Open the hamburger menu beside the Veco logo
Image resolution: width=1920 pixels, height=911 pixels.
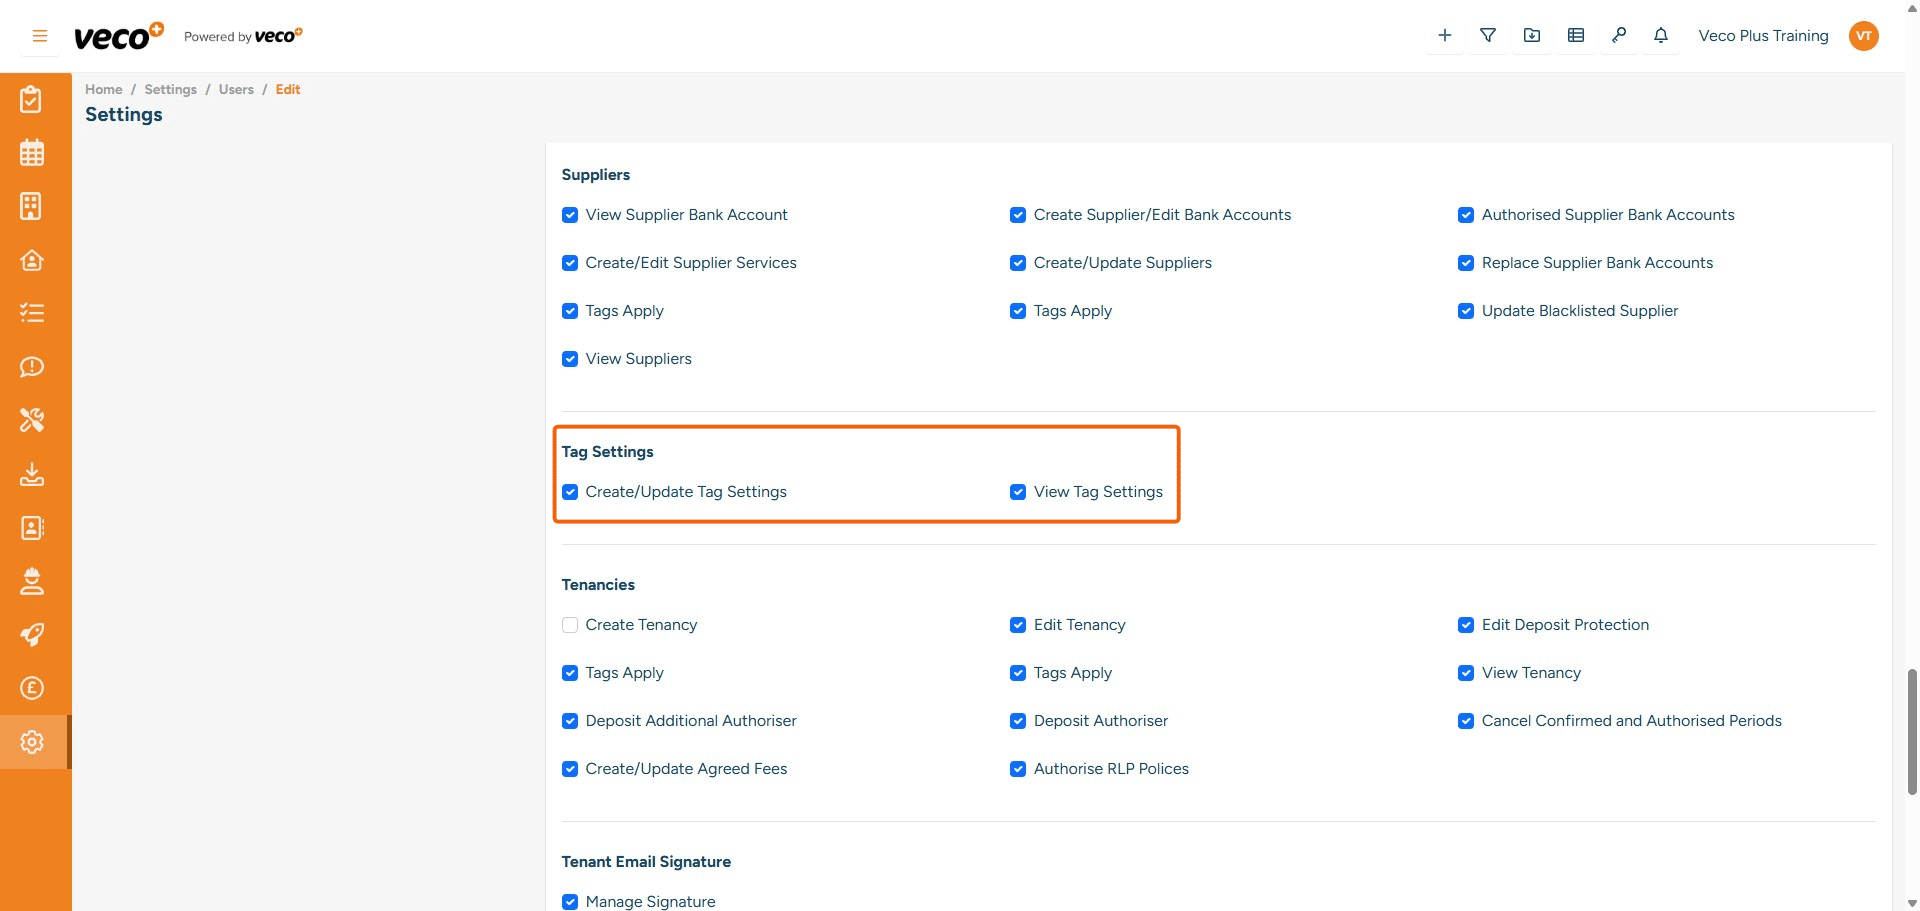click(x=39, y=35)
